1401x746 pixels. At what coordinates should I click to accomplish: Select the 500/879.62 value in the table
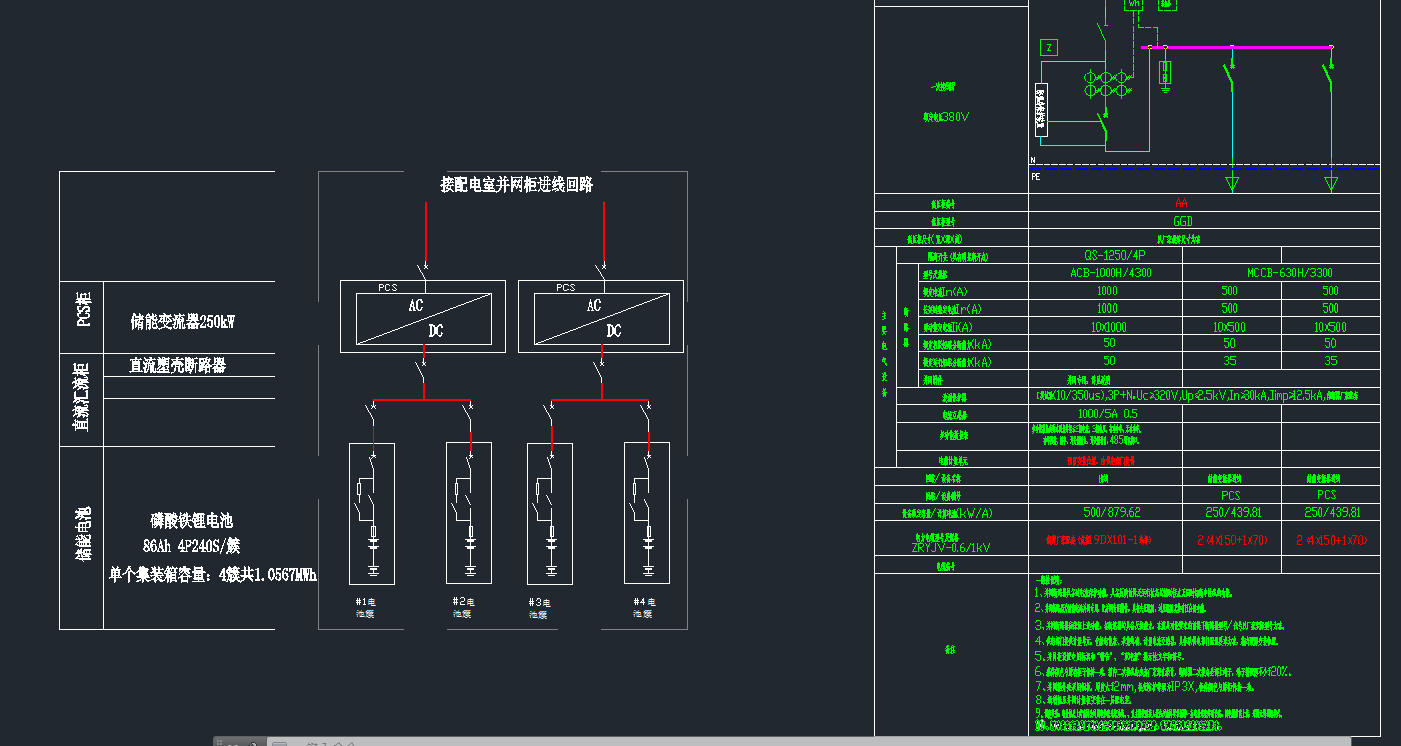tap(1106, 513)
